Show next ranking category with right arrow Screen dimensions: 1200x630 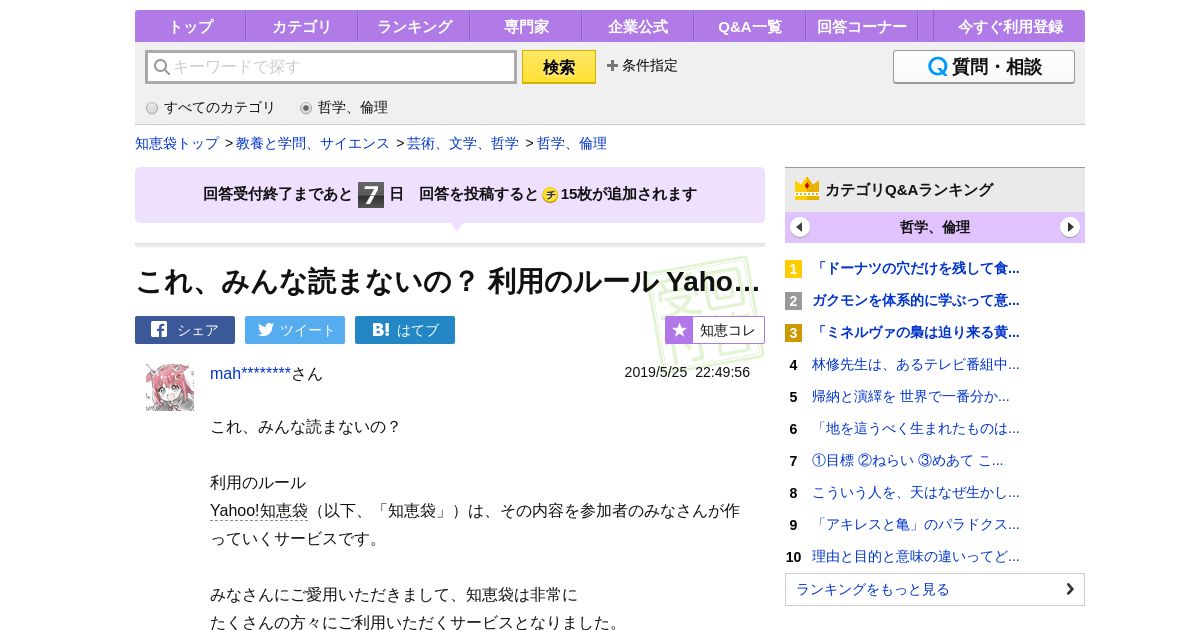coord(1070,227)
